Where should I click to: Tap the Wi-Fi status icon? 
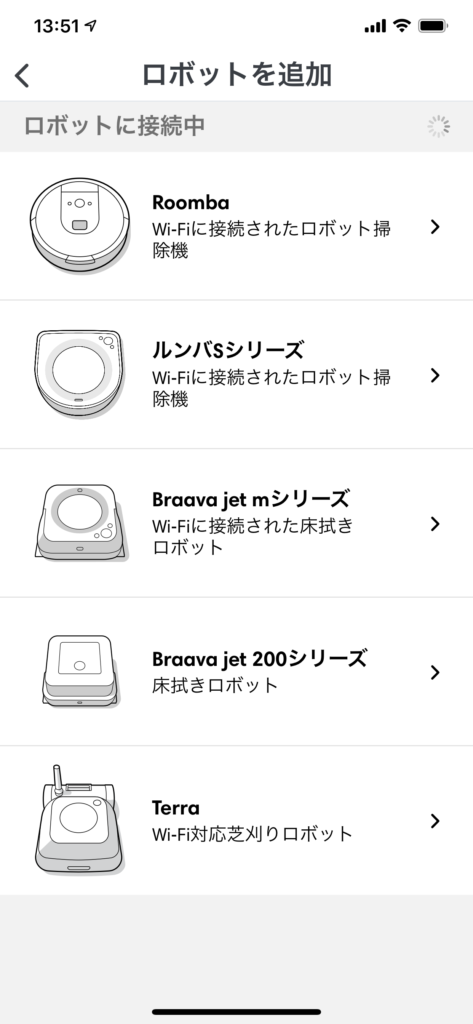click(x=402, y=26)
